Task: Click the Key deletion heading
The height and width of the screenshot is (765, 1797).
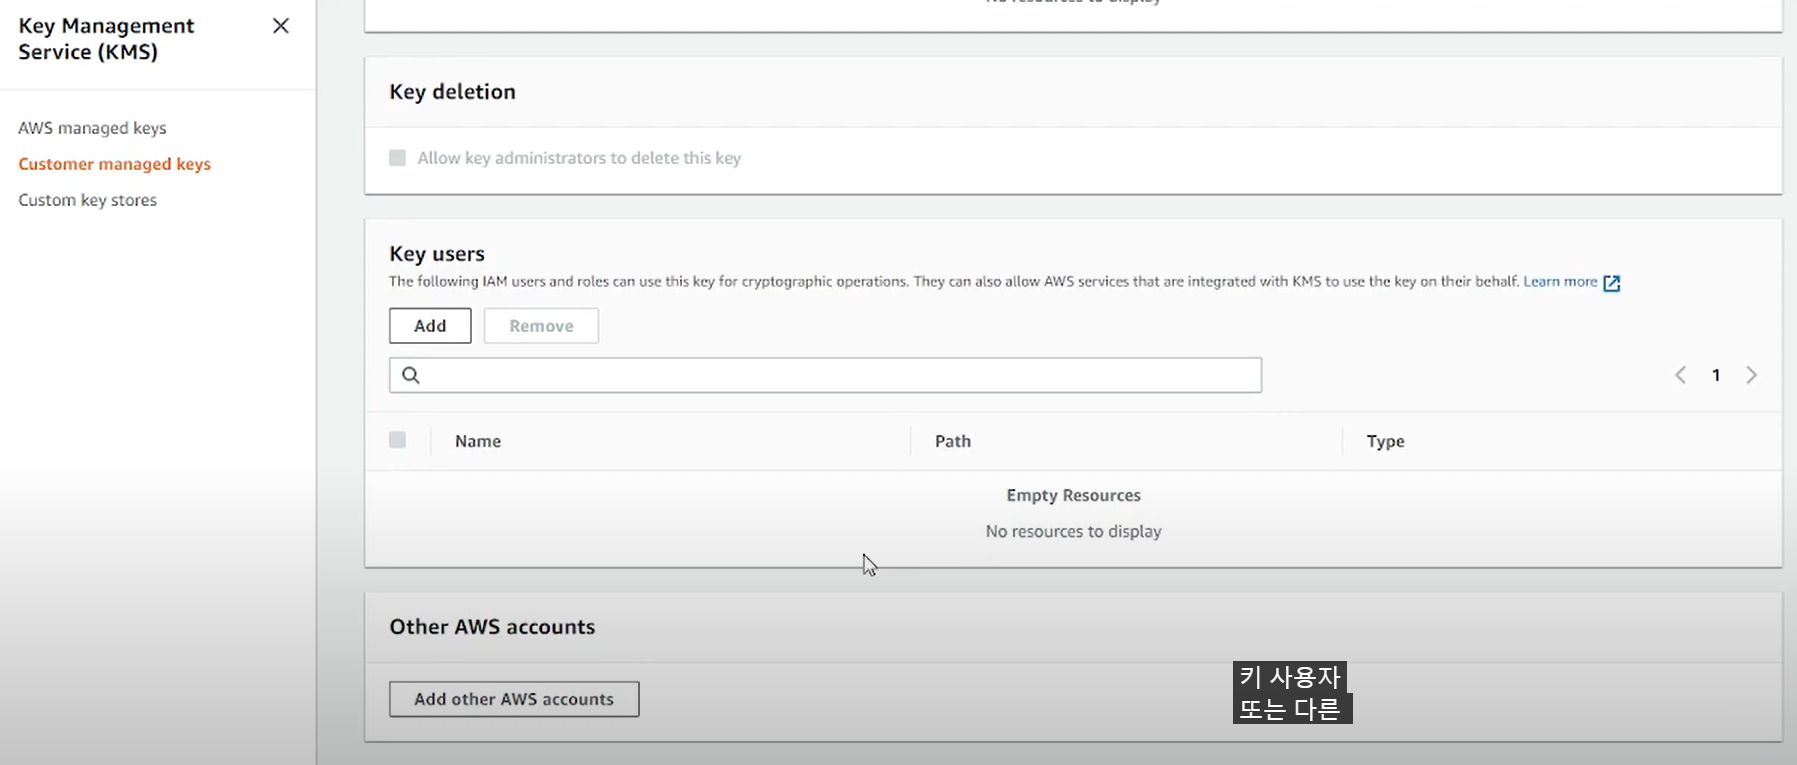Action: pos(452,92)
